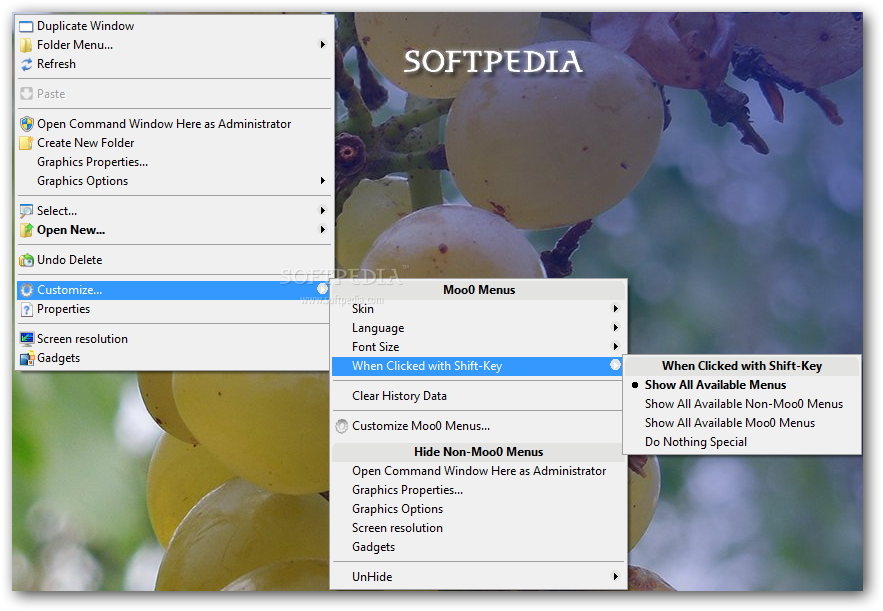This screenshot has height=611, width=883.
Task: Click the Open New... folder icon
Action: tap(26, 230)
